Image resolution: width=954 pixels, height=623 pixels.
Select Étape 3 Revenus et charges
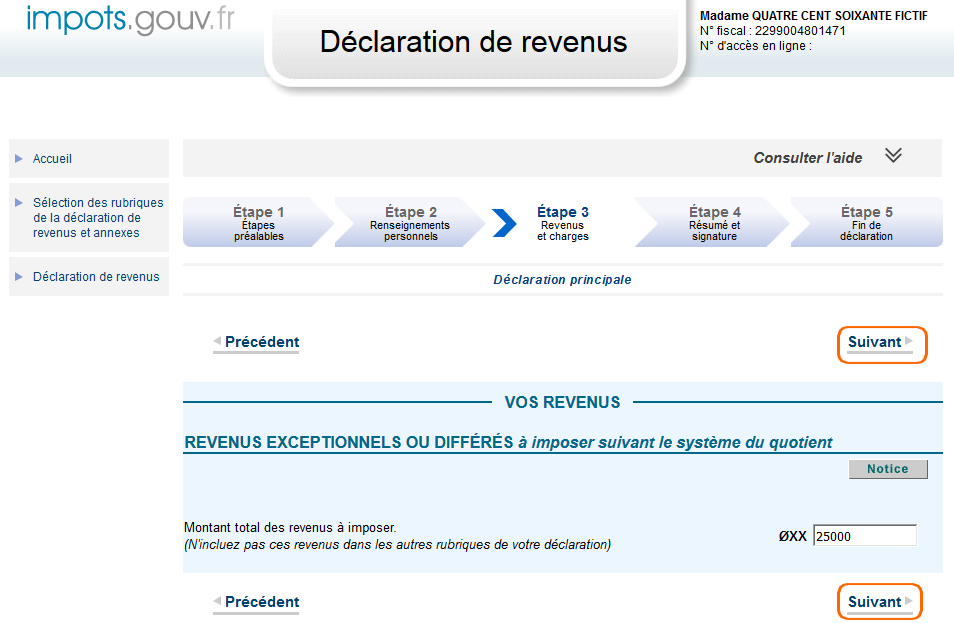563,223
